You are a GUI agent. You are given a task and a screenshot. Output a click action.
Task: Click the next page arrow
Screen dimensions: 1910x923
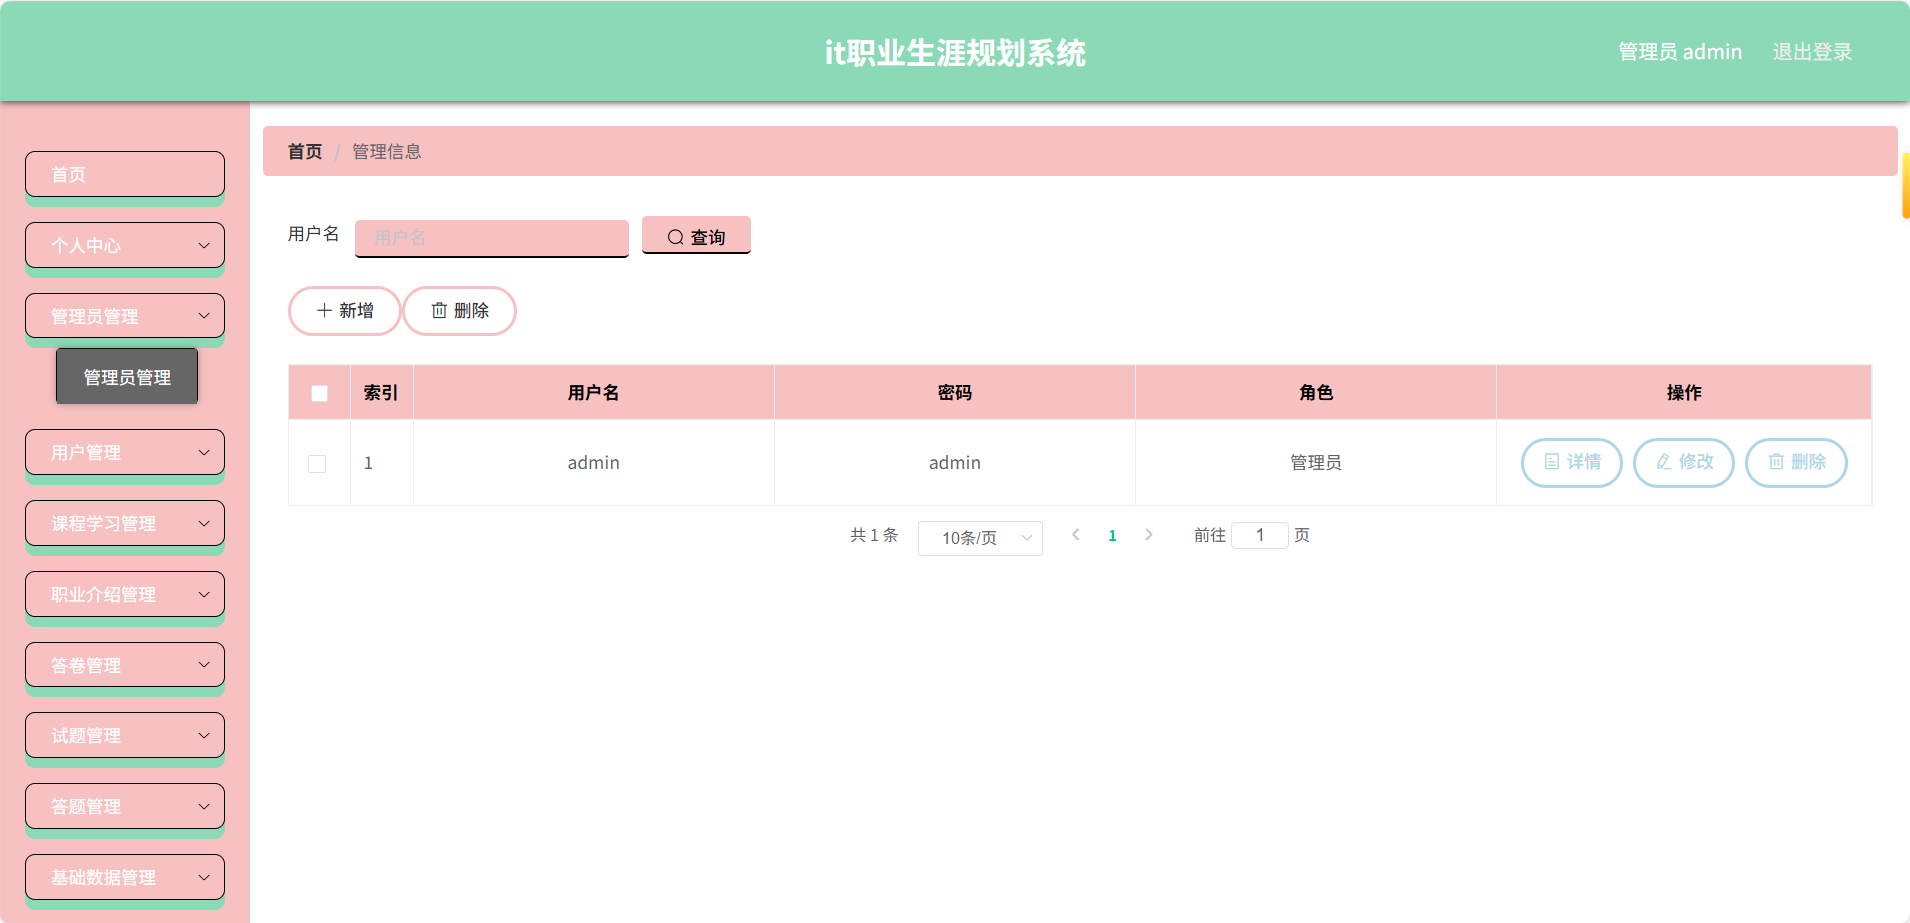(1149, 535)
